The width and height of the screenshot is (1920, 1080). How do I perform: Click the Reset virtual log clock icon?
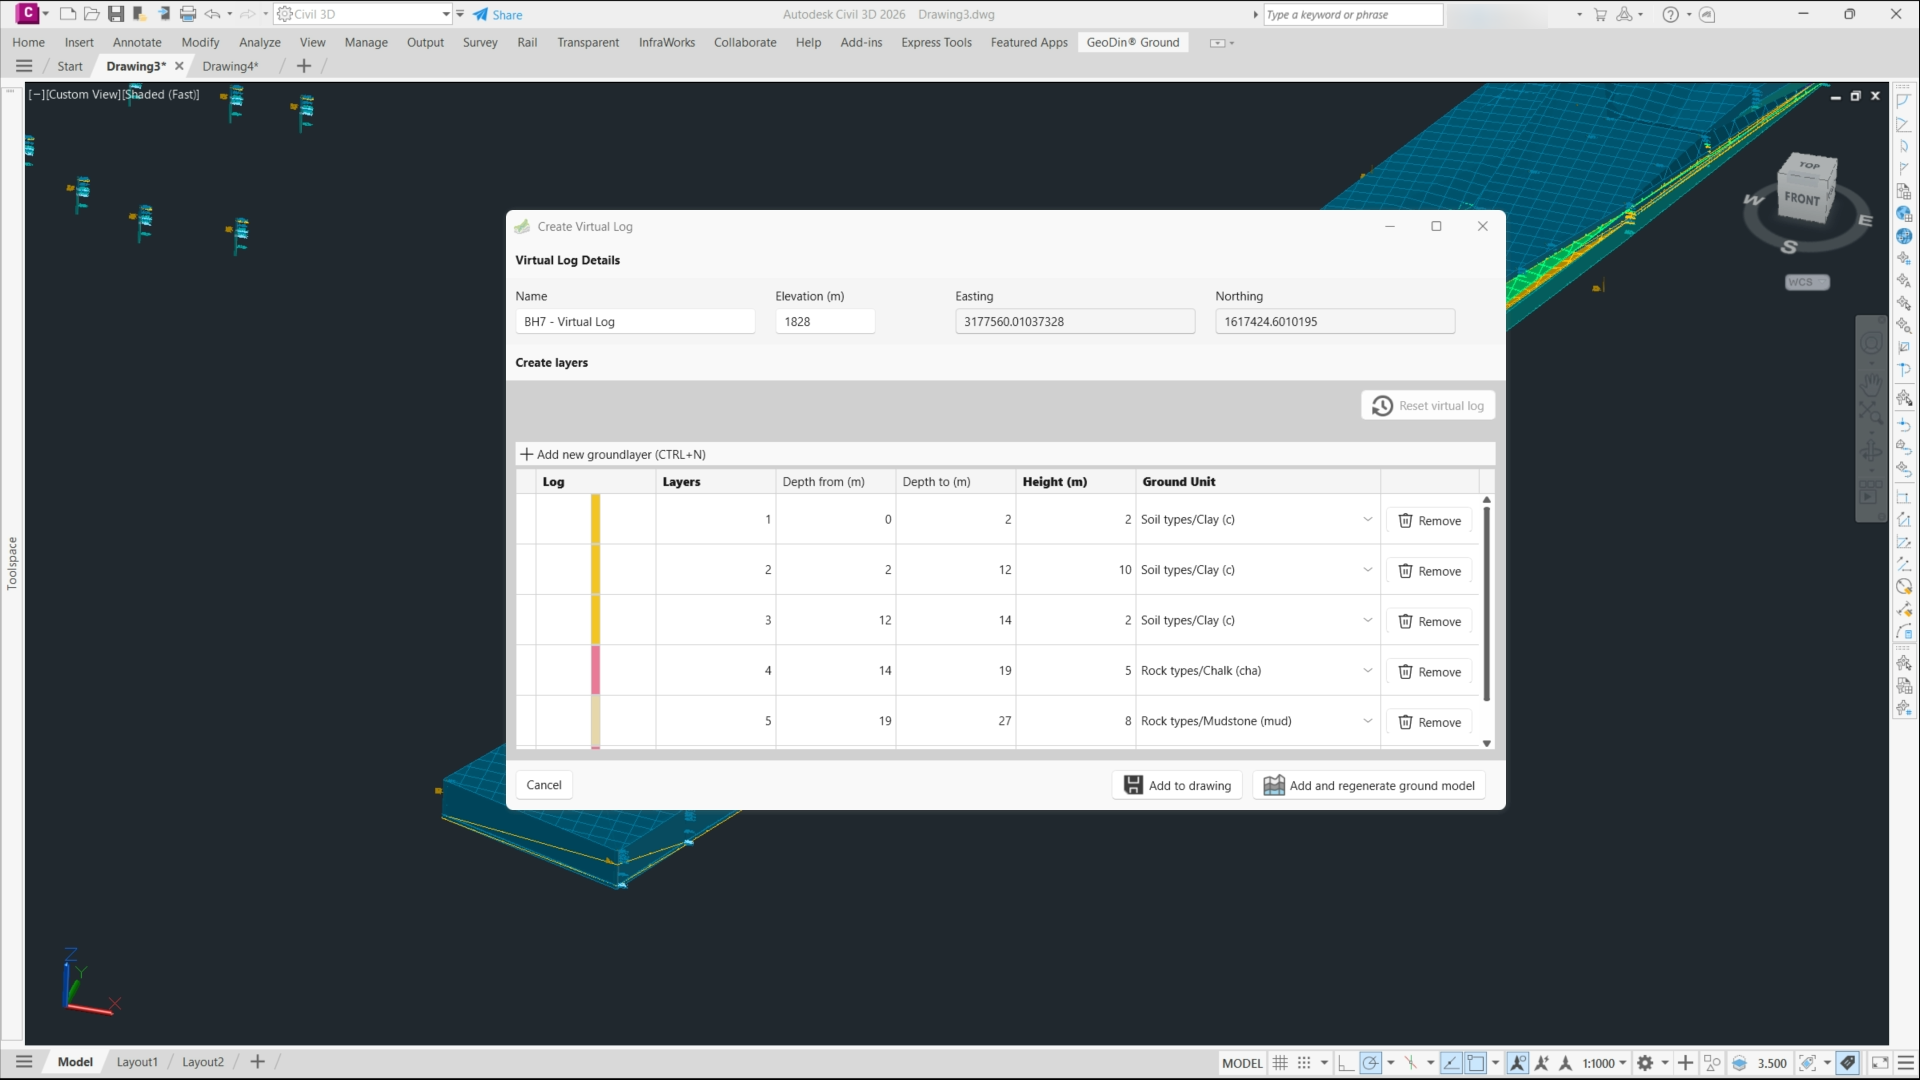click(x=1382, y=406)
